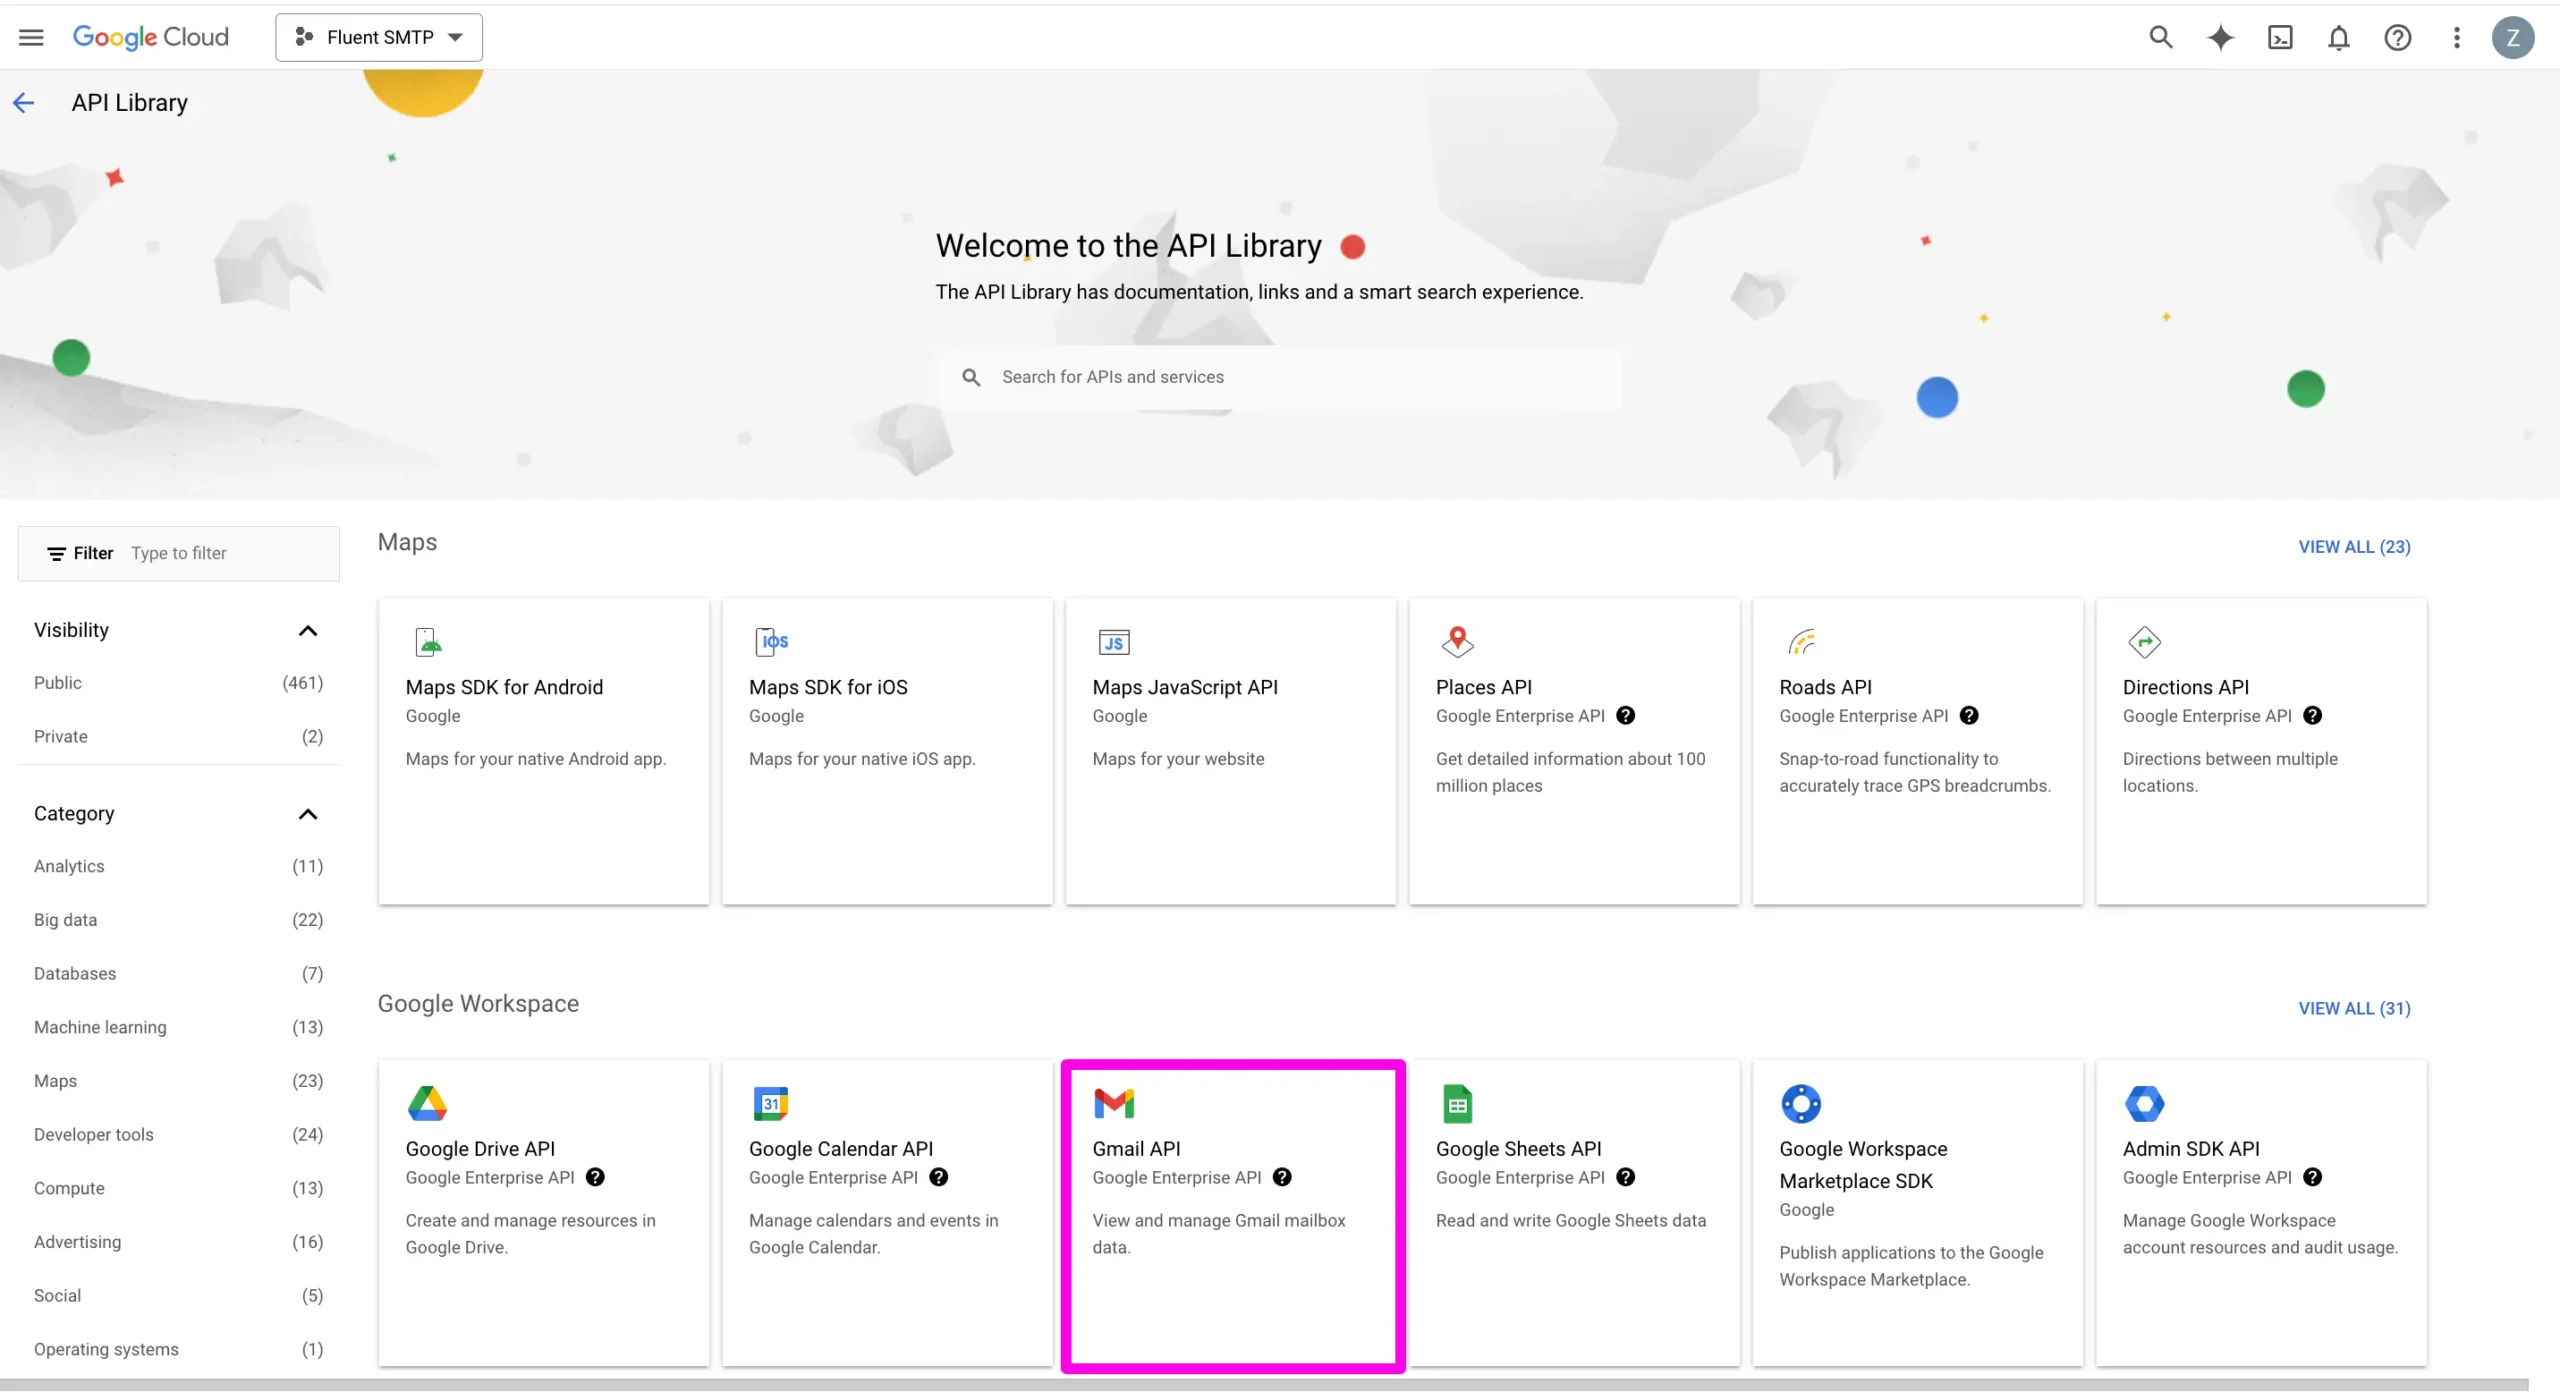The image size is (2560, 1392).
Task: Toggle Private visibility filter
Action: point(62,737)
